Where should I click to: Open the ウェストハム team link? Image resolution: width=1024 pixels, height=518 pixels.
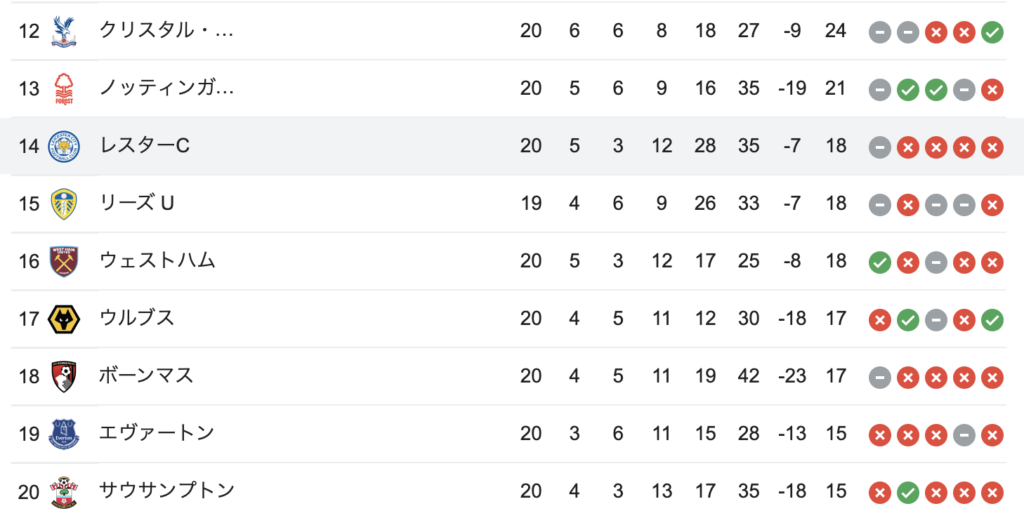(x=157, y=261)
